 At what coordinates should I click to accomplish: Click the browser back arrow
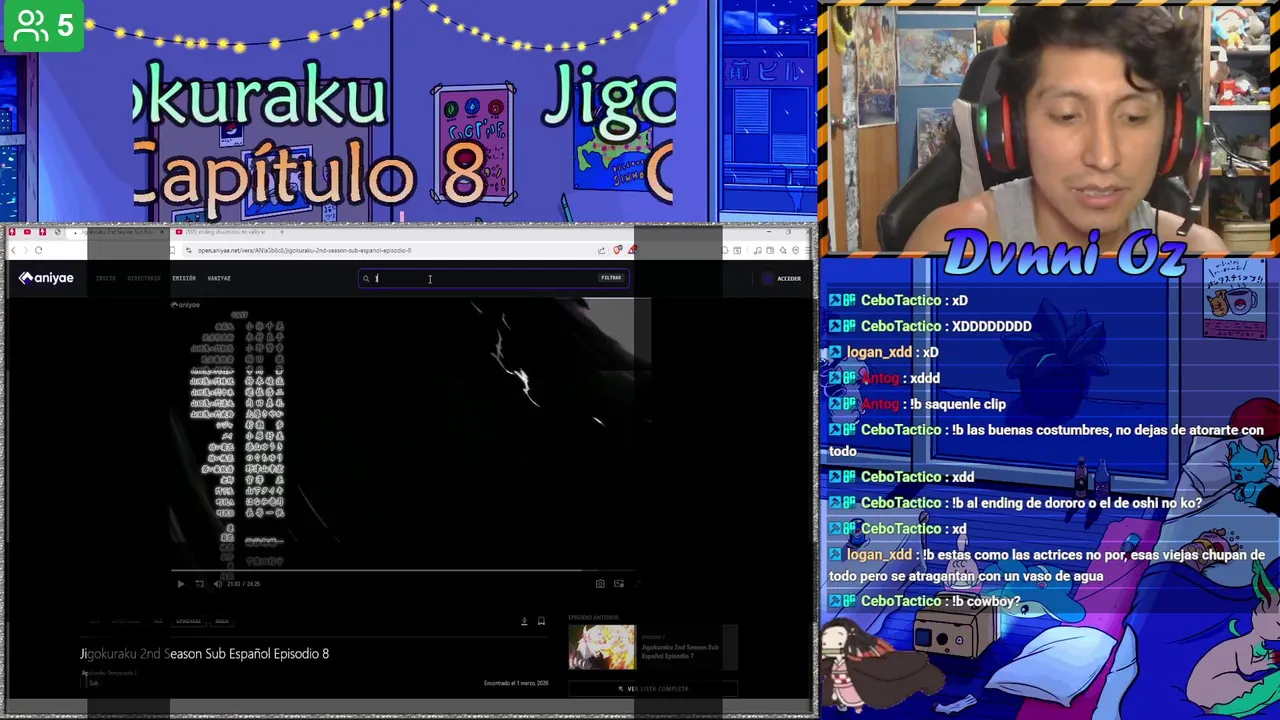click(x=13, y=250)
